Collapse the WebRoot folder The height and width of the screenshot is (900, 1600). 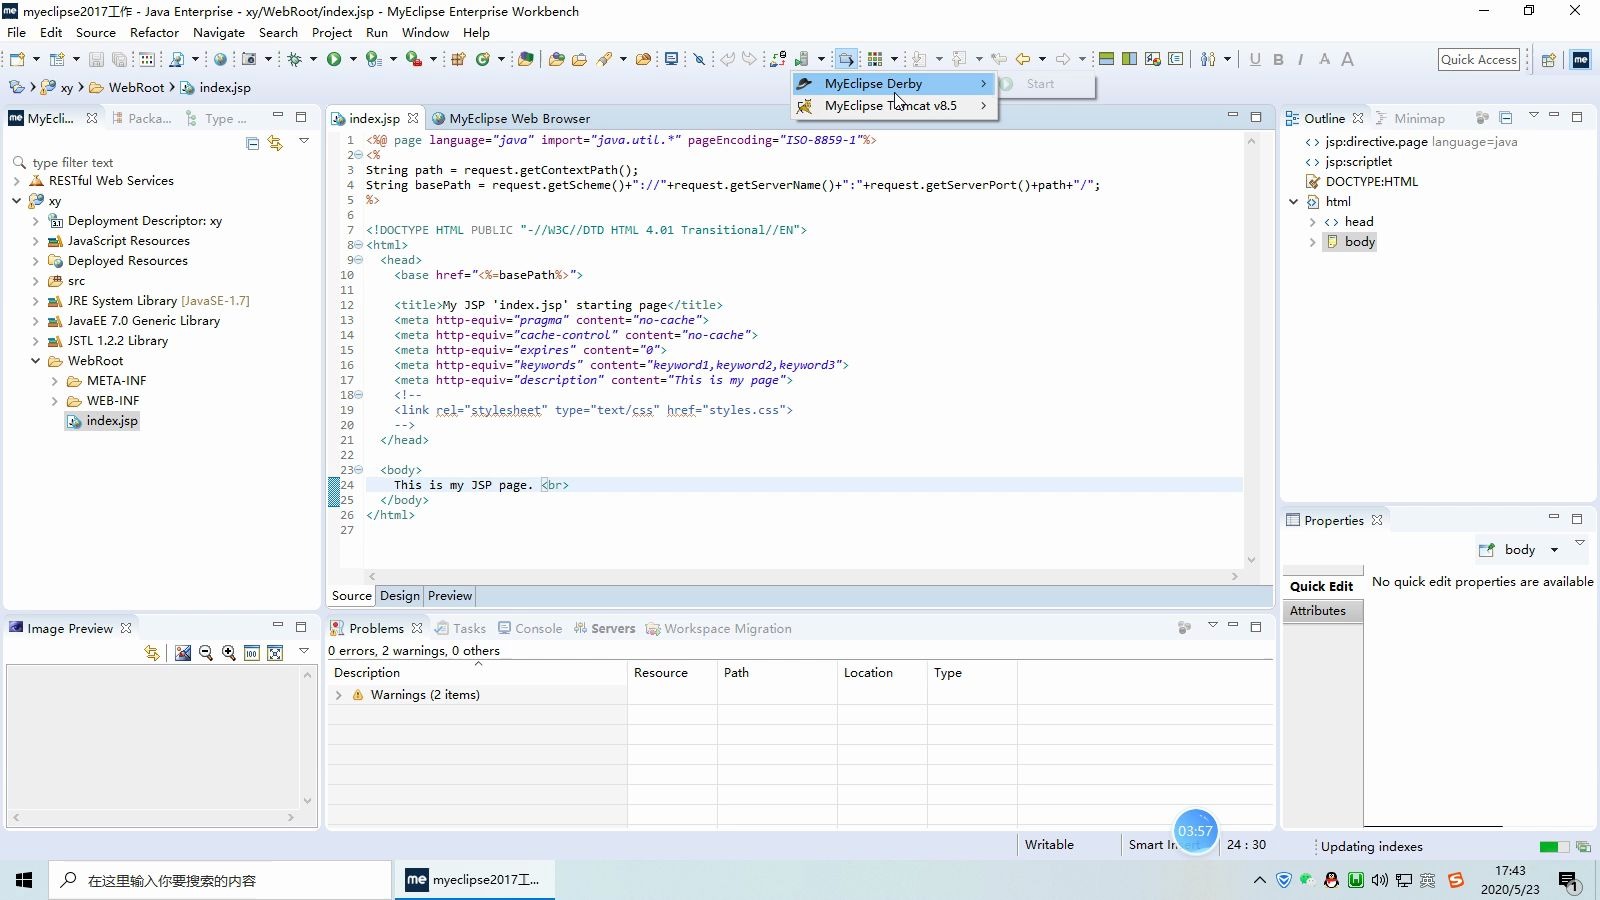(36, 361)
